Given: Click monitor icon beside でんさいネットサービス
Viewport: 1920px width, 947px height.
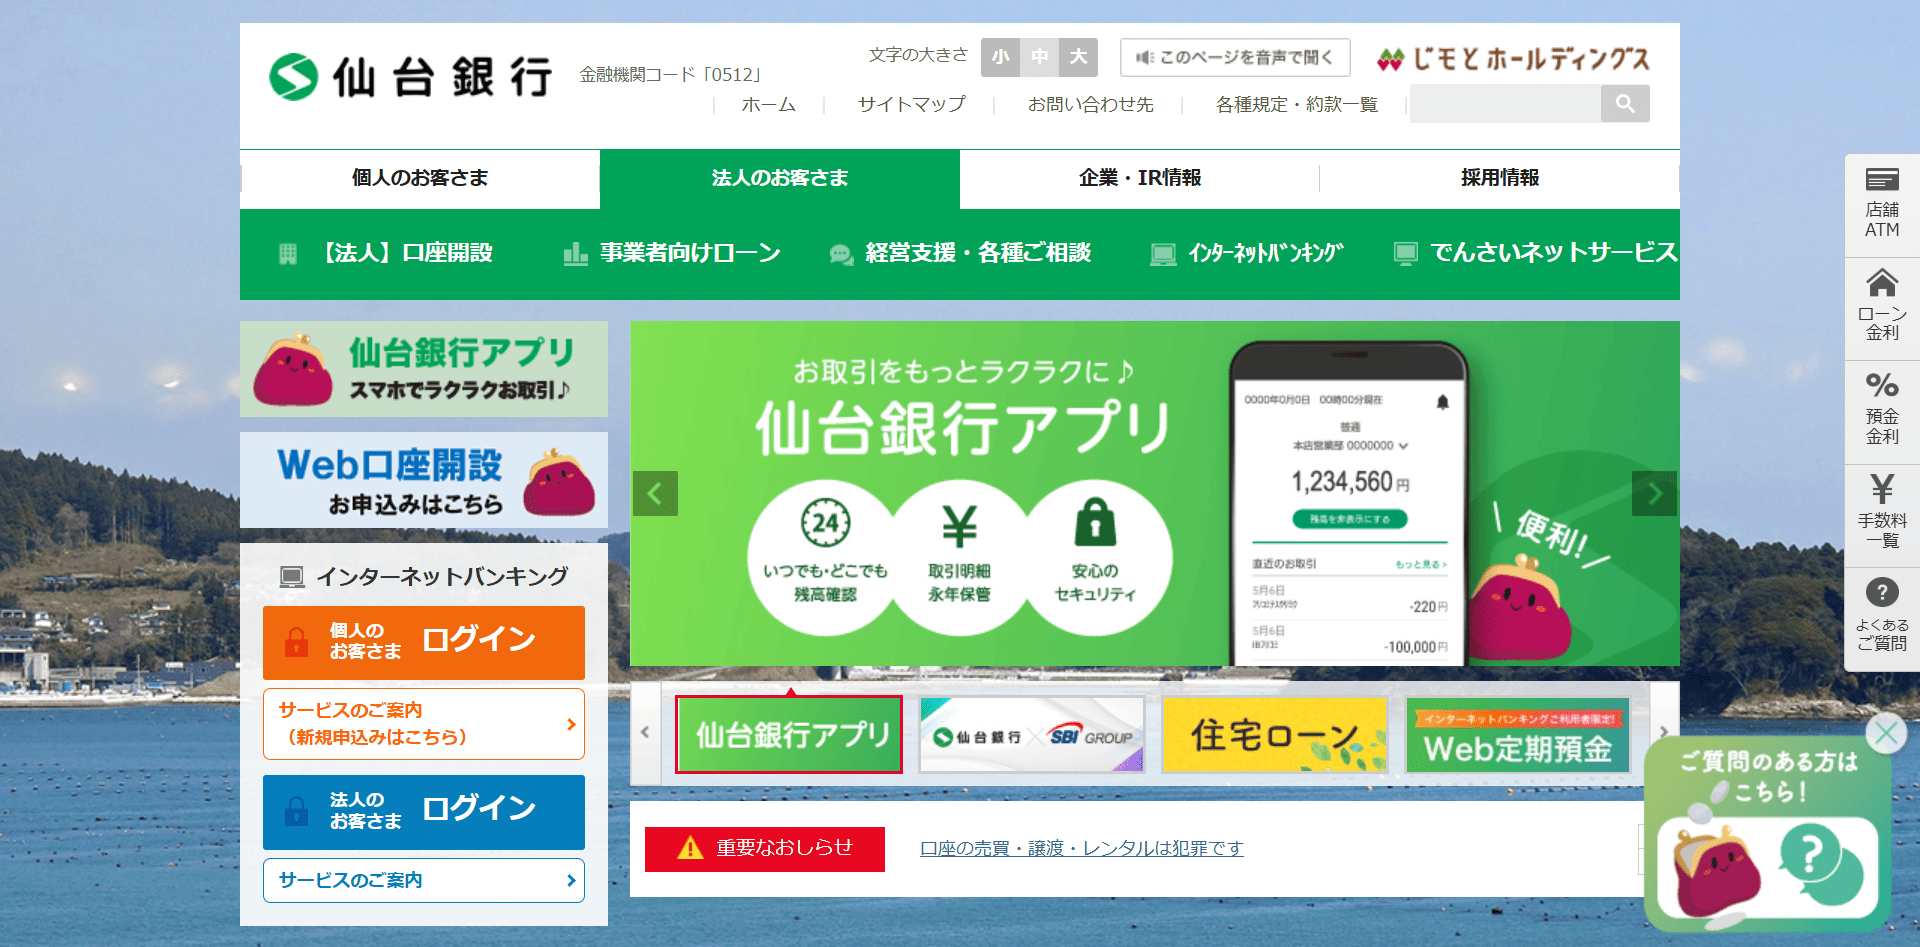Looking at the screenshot, I should [1406, 254].
